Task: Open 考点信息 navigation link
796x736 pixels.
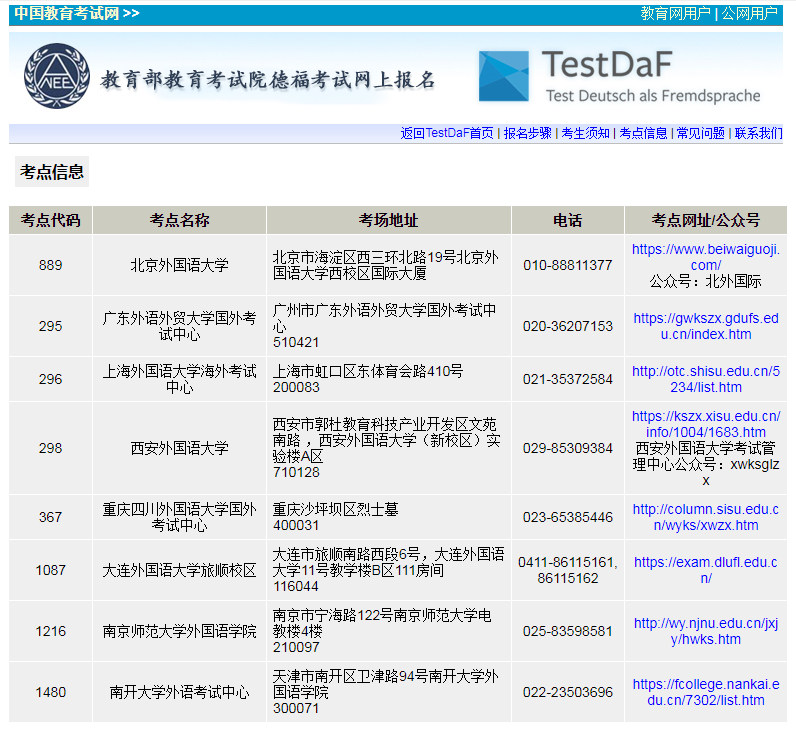Action: [x=643, y=133]
